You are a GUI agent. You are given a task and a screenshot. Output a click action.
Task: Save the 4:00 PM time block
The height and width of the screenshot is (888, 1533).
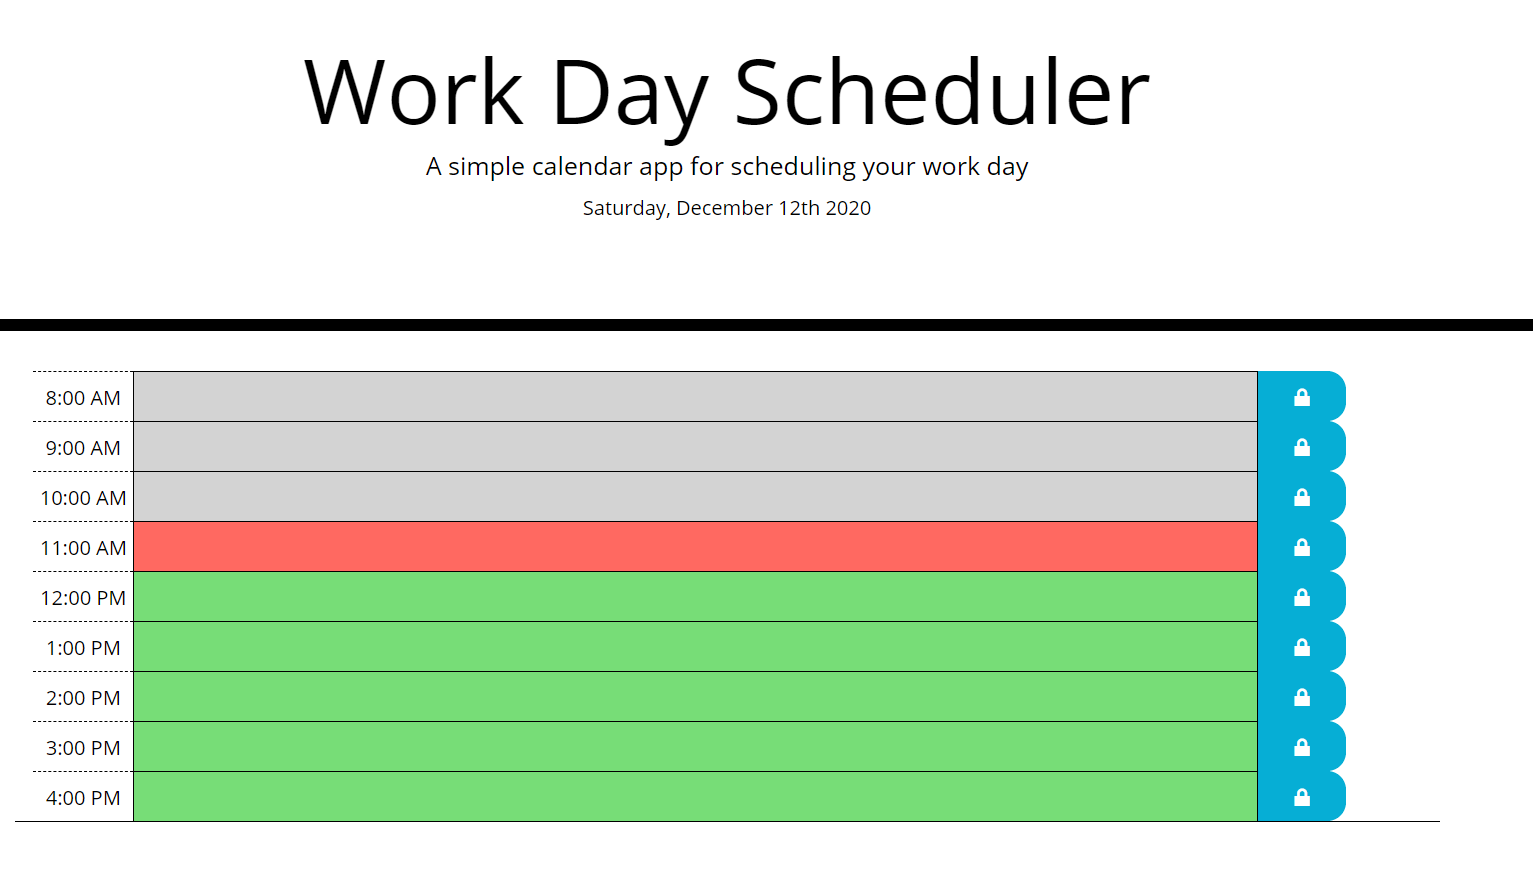pyautogui.click(x=1301, y=796)
